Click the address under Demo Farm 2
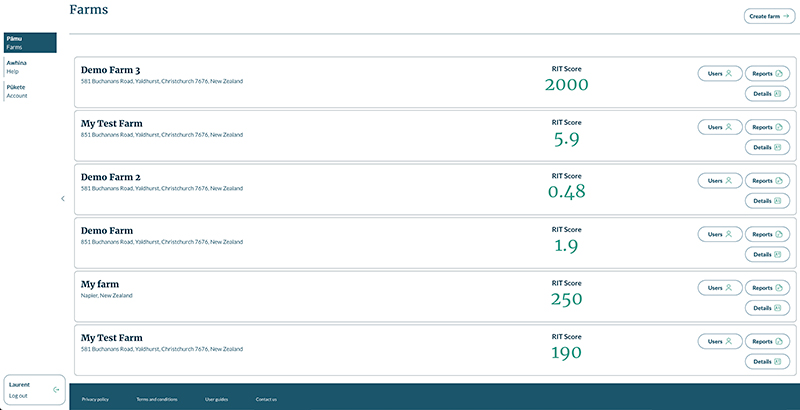This screenshot has height=410, width=800. (162, 188)
